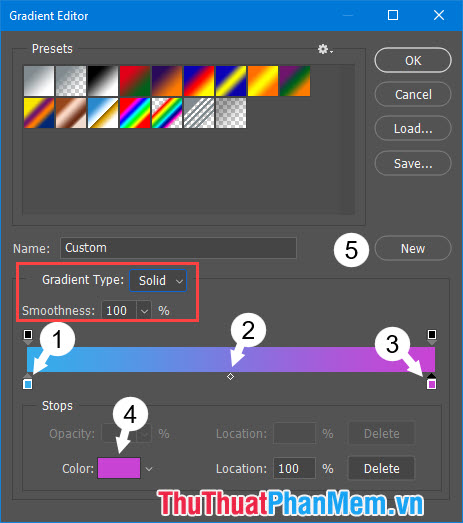Select the purple color stop

coord(432,382)
